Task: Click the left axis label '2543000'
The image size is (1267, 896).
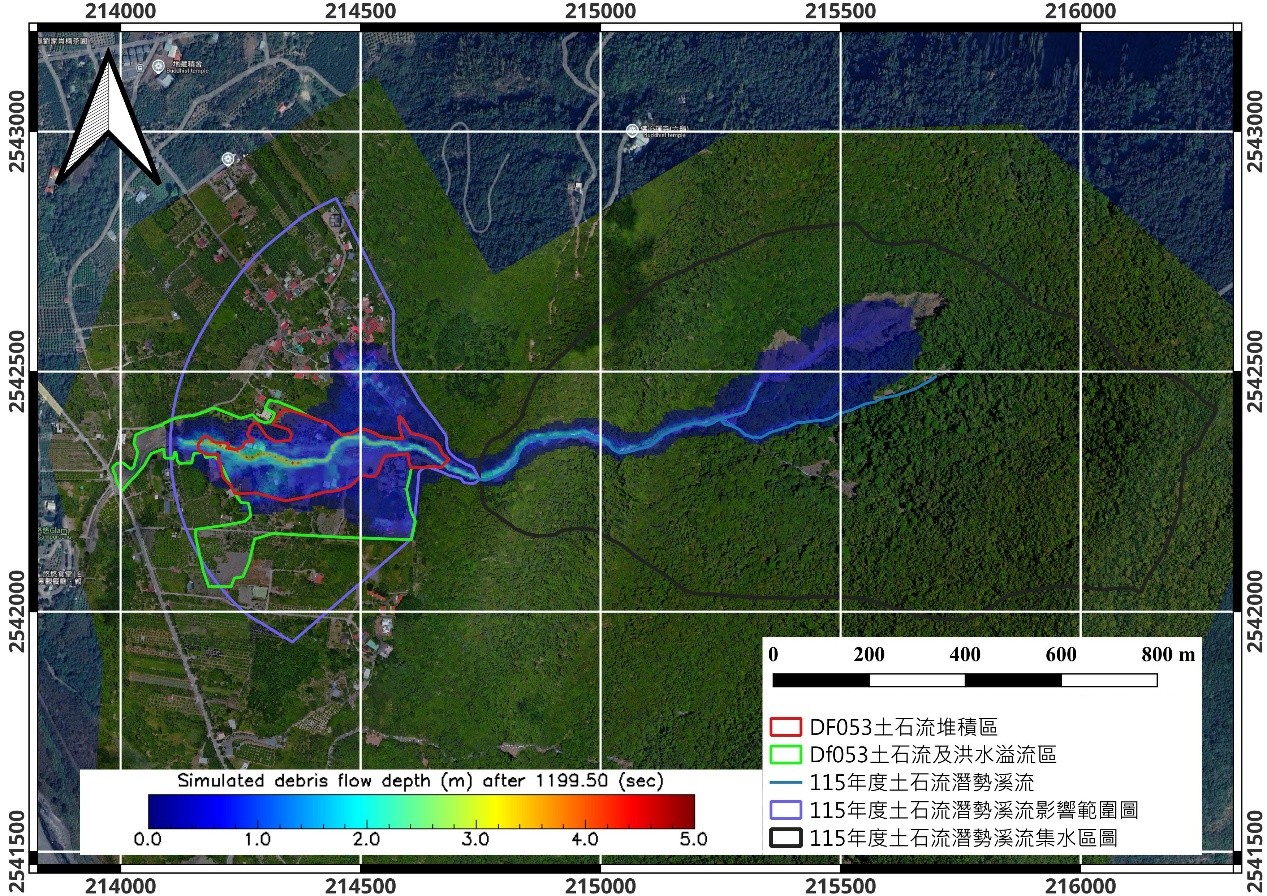Action: pos(16,130)
